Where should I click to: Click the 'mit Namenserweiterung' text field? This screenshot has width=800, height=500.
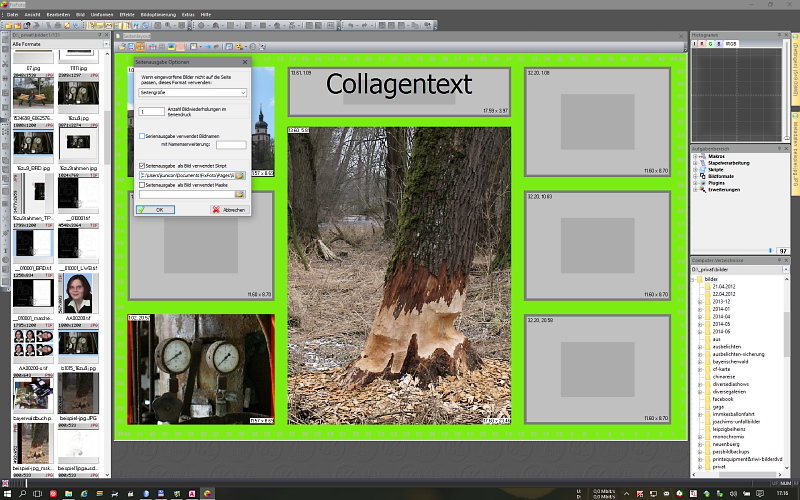231,145
